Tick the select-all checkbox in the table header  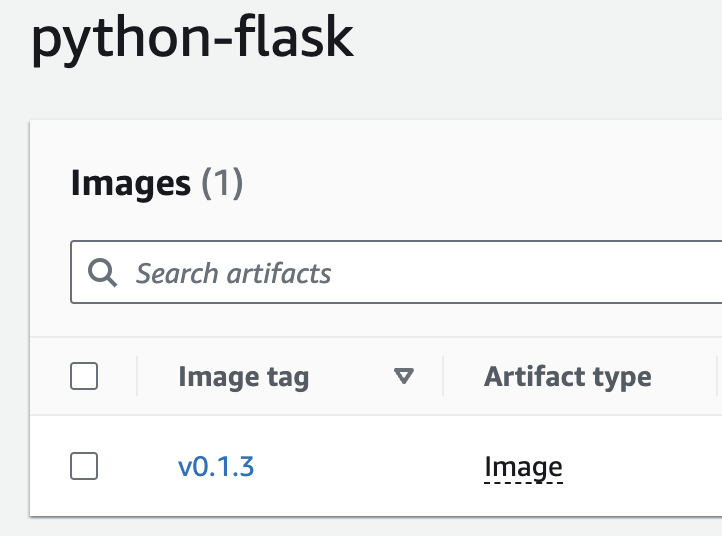coord(84,376)
